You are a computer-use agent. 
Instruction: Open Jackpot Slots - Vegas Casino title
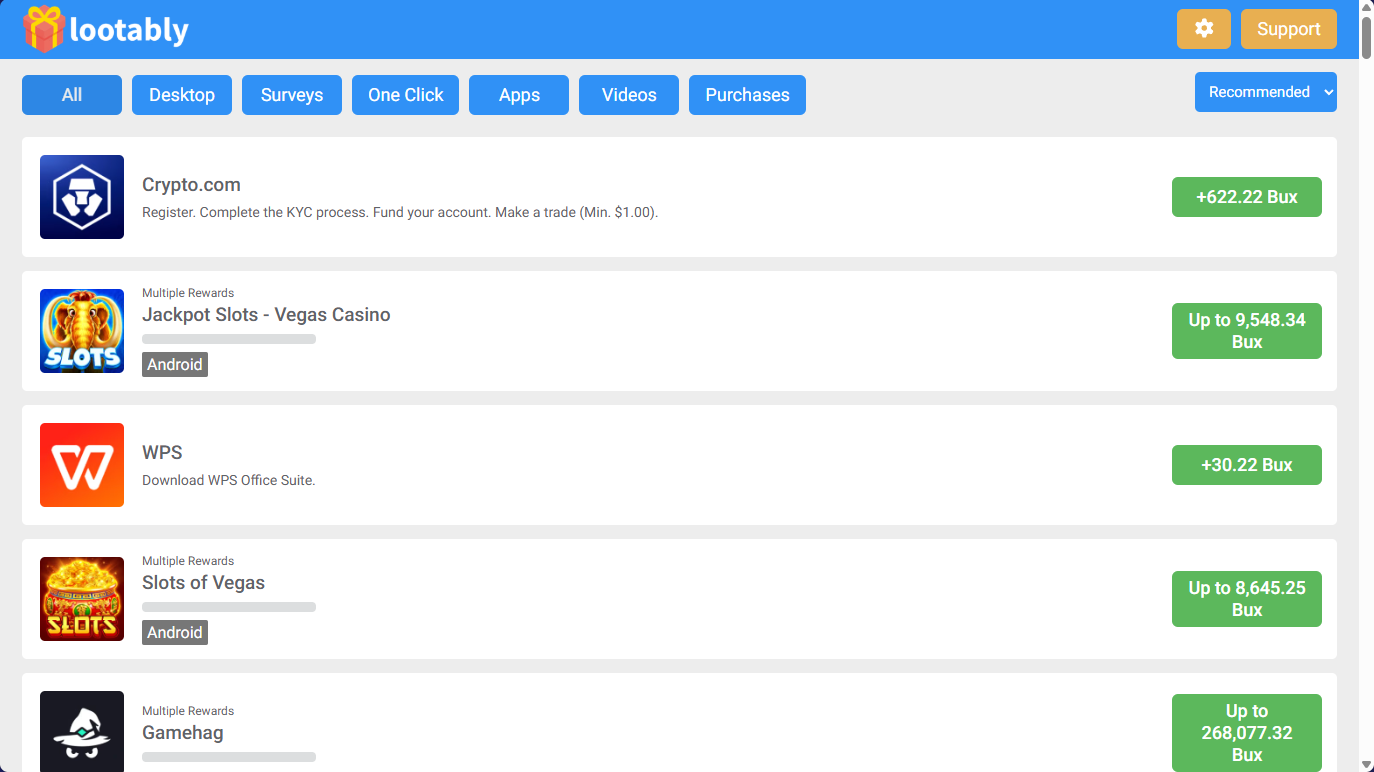pos(266,315)
